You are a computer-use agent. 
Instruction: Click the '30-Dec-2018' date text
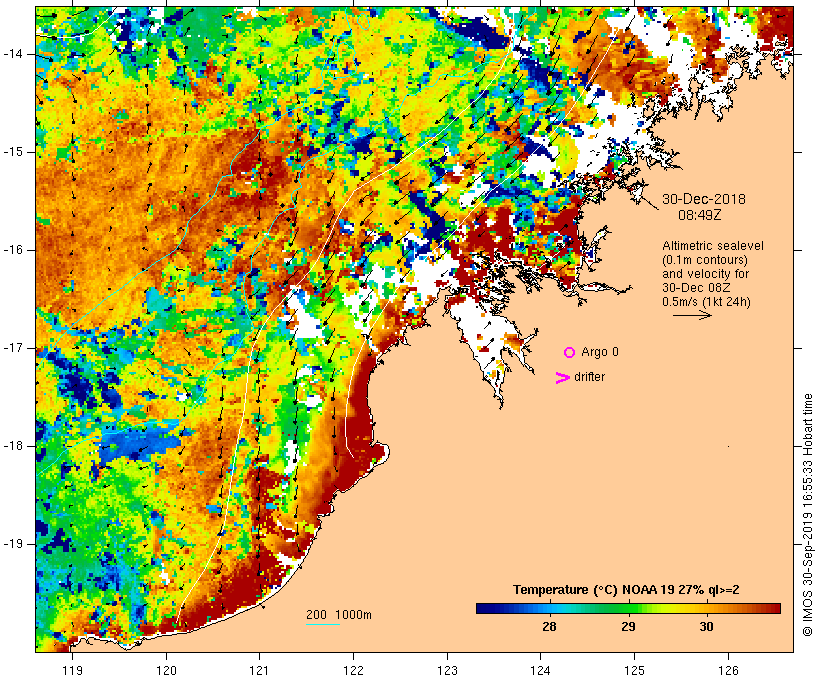[x=704, y=199]
